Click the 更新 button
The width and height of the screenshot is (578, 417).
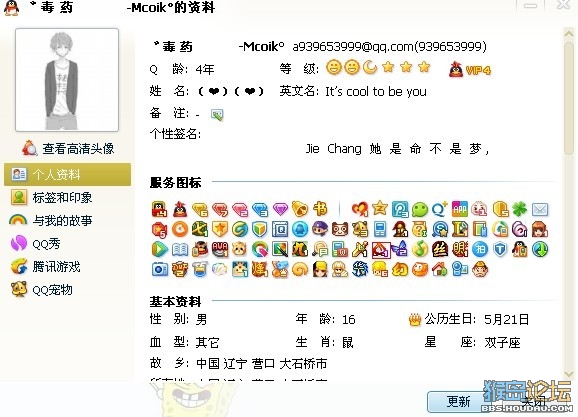pyautogui.click(x=458, y=401)
